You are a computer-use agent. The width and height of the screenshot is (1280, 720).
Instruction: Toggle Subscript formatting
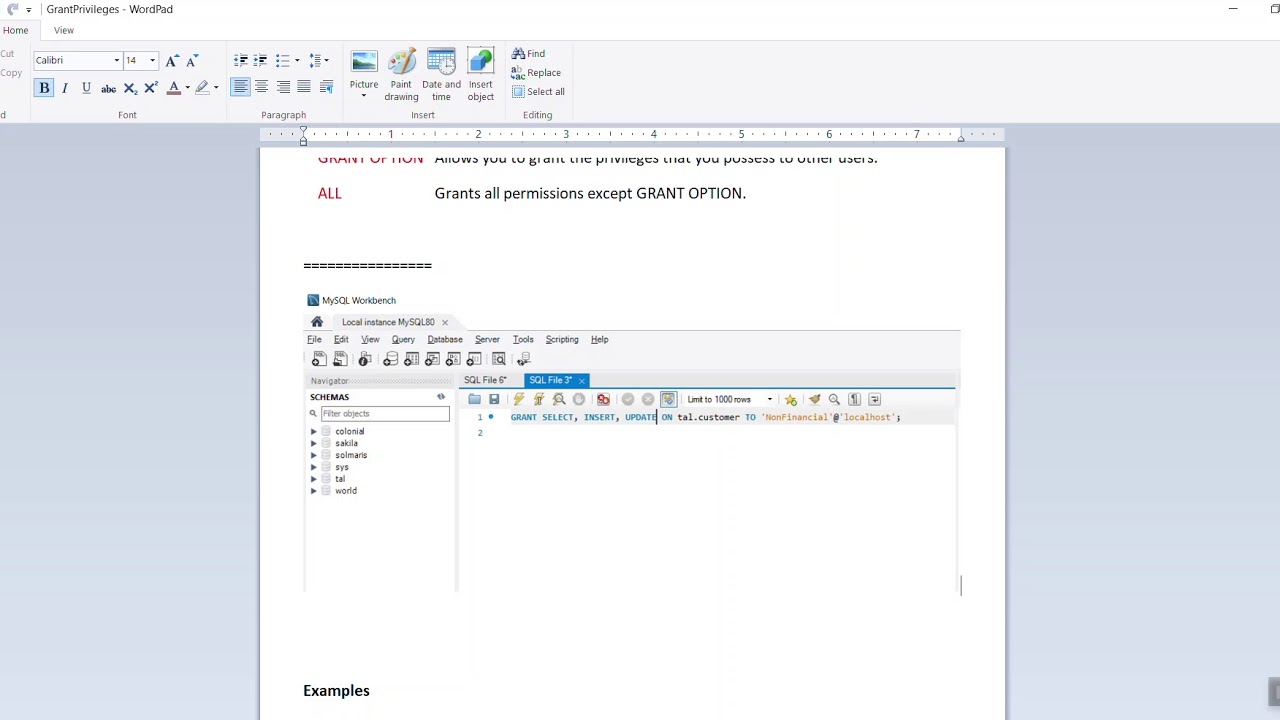[130, 88]
